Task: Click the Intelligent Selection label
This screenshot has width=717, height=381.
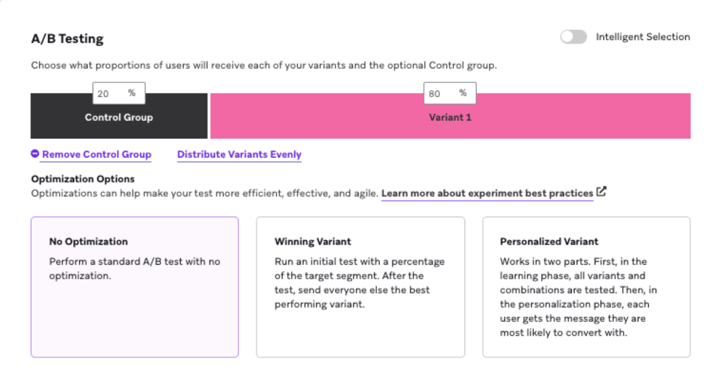Action: pos(642,37)
